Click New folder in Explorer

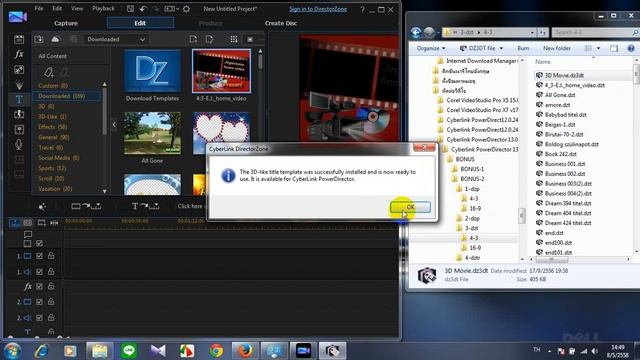coord(557,48)
